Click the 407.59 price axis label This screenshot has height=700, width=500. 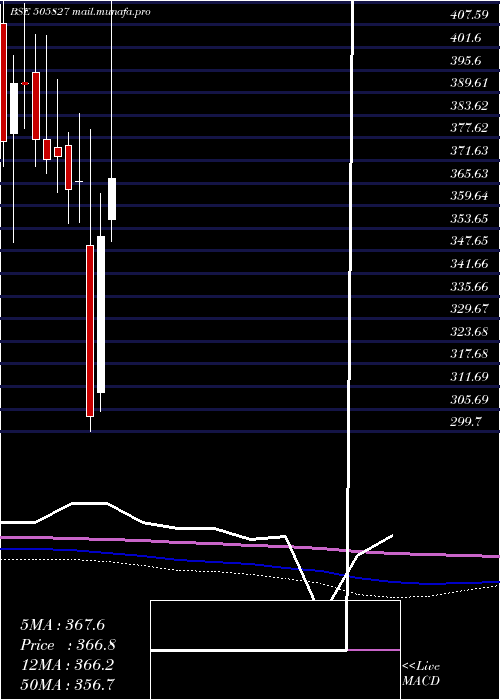[x=469, y=15]
